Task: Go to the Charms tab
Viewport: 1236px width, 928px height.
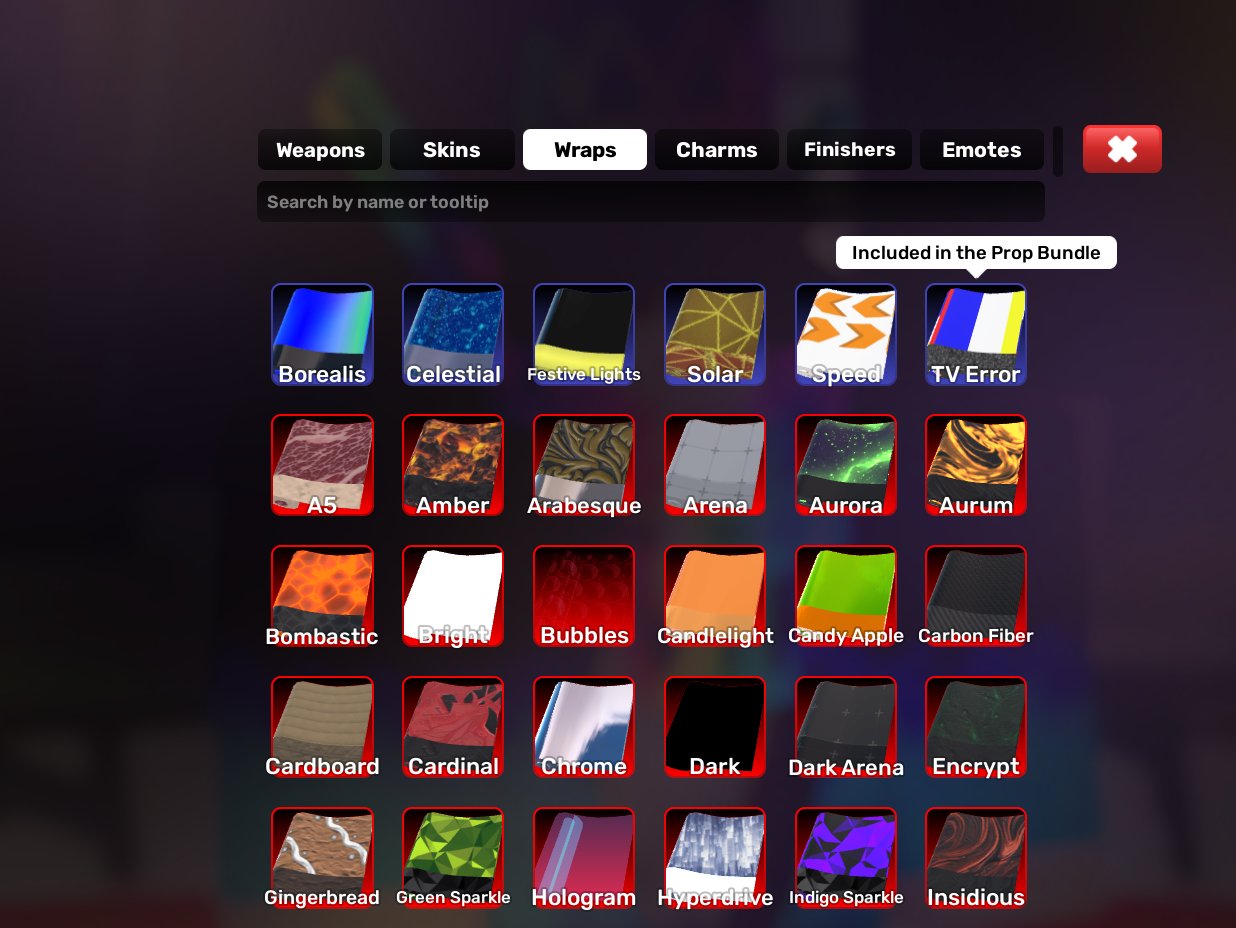Action: [x=717, y=150]
